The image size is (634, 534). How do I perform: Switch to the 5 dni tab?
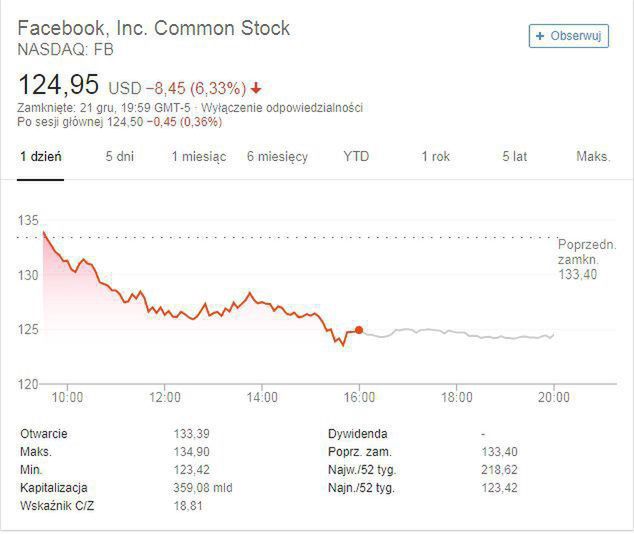120,157
